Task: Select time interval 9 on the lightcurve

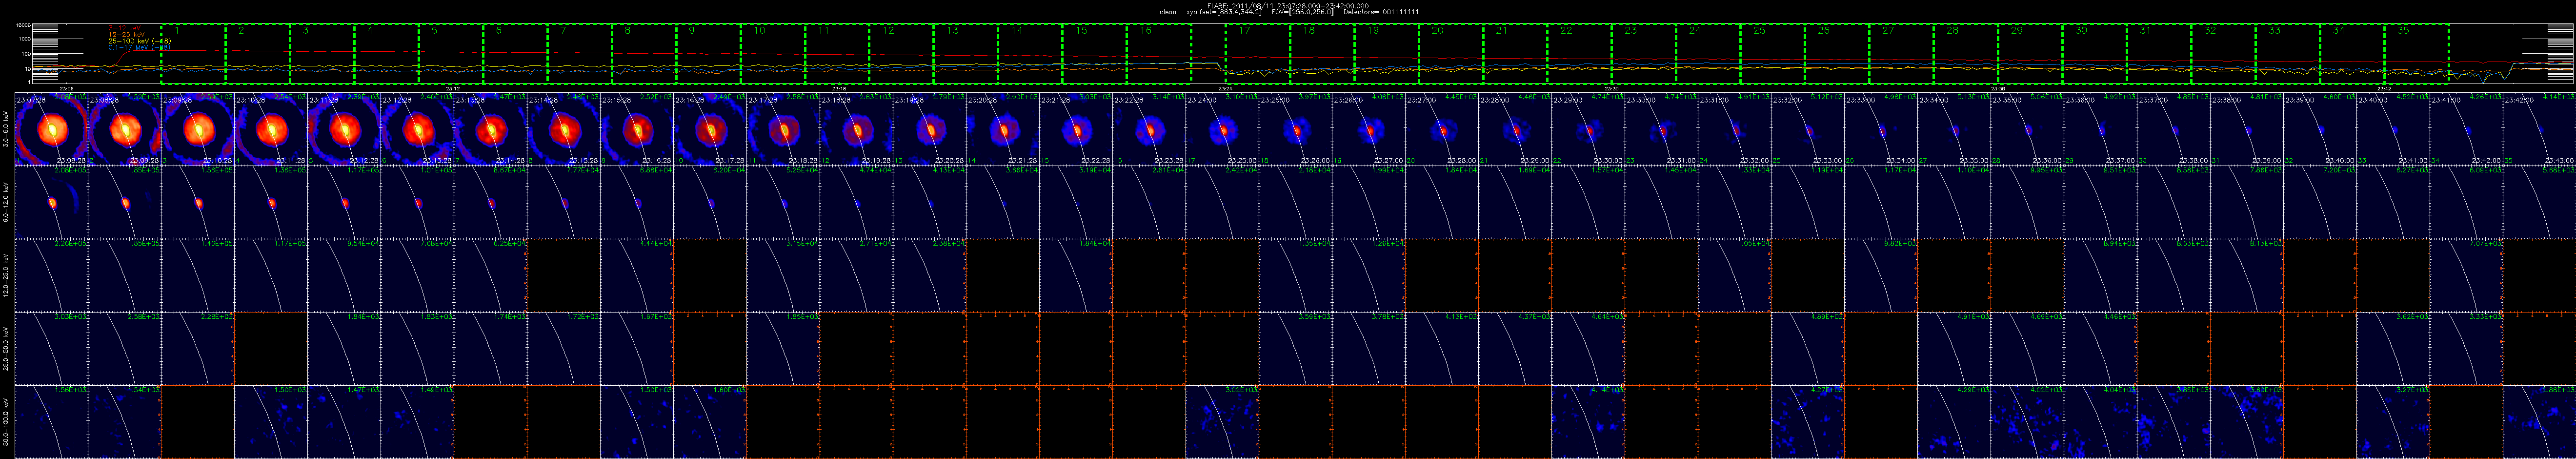Action: 708,54
